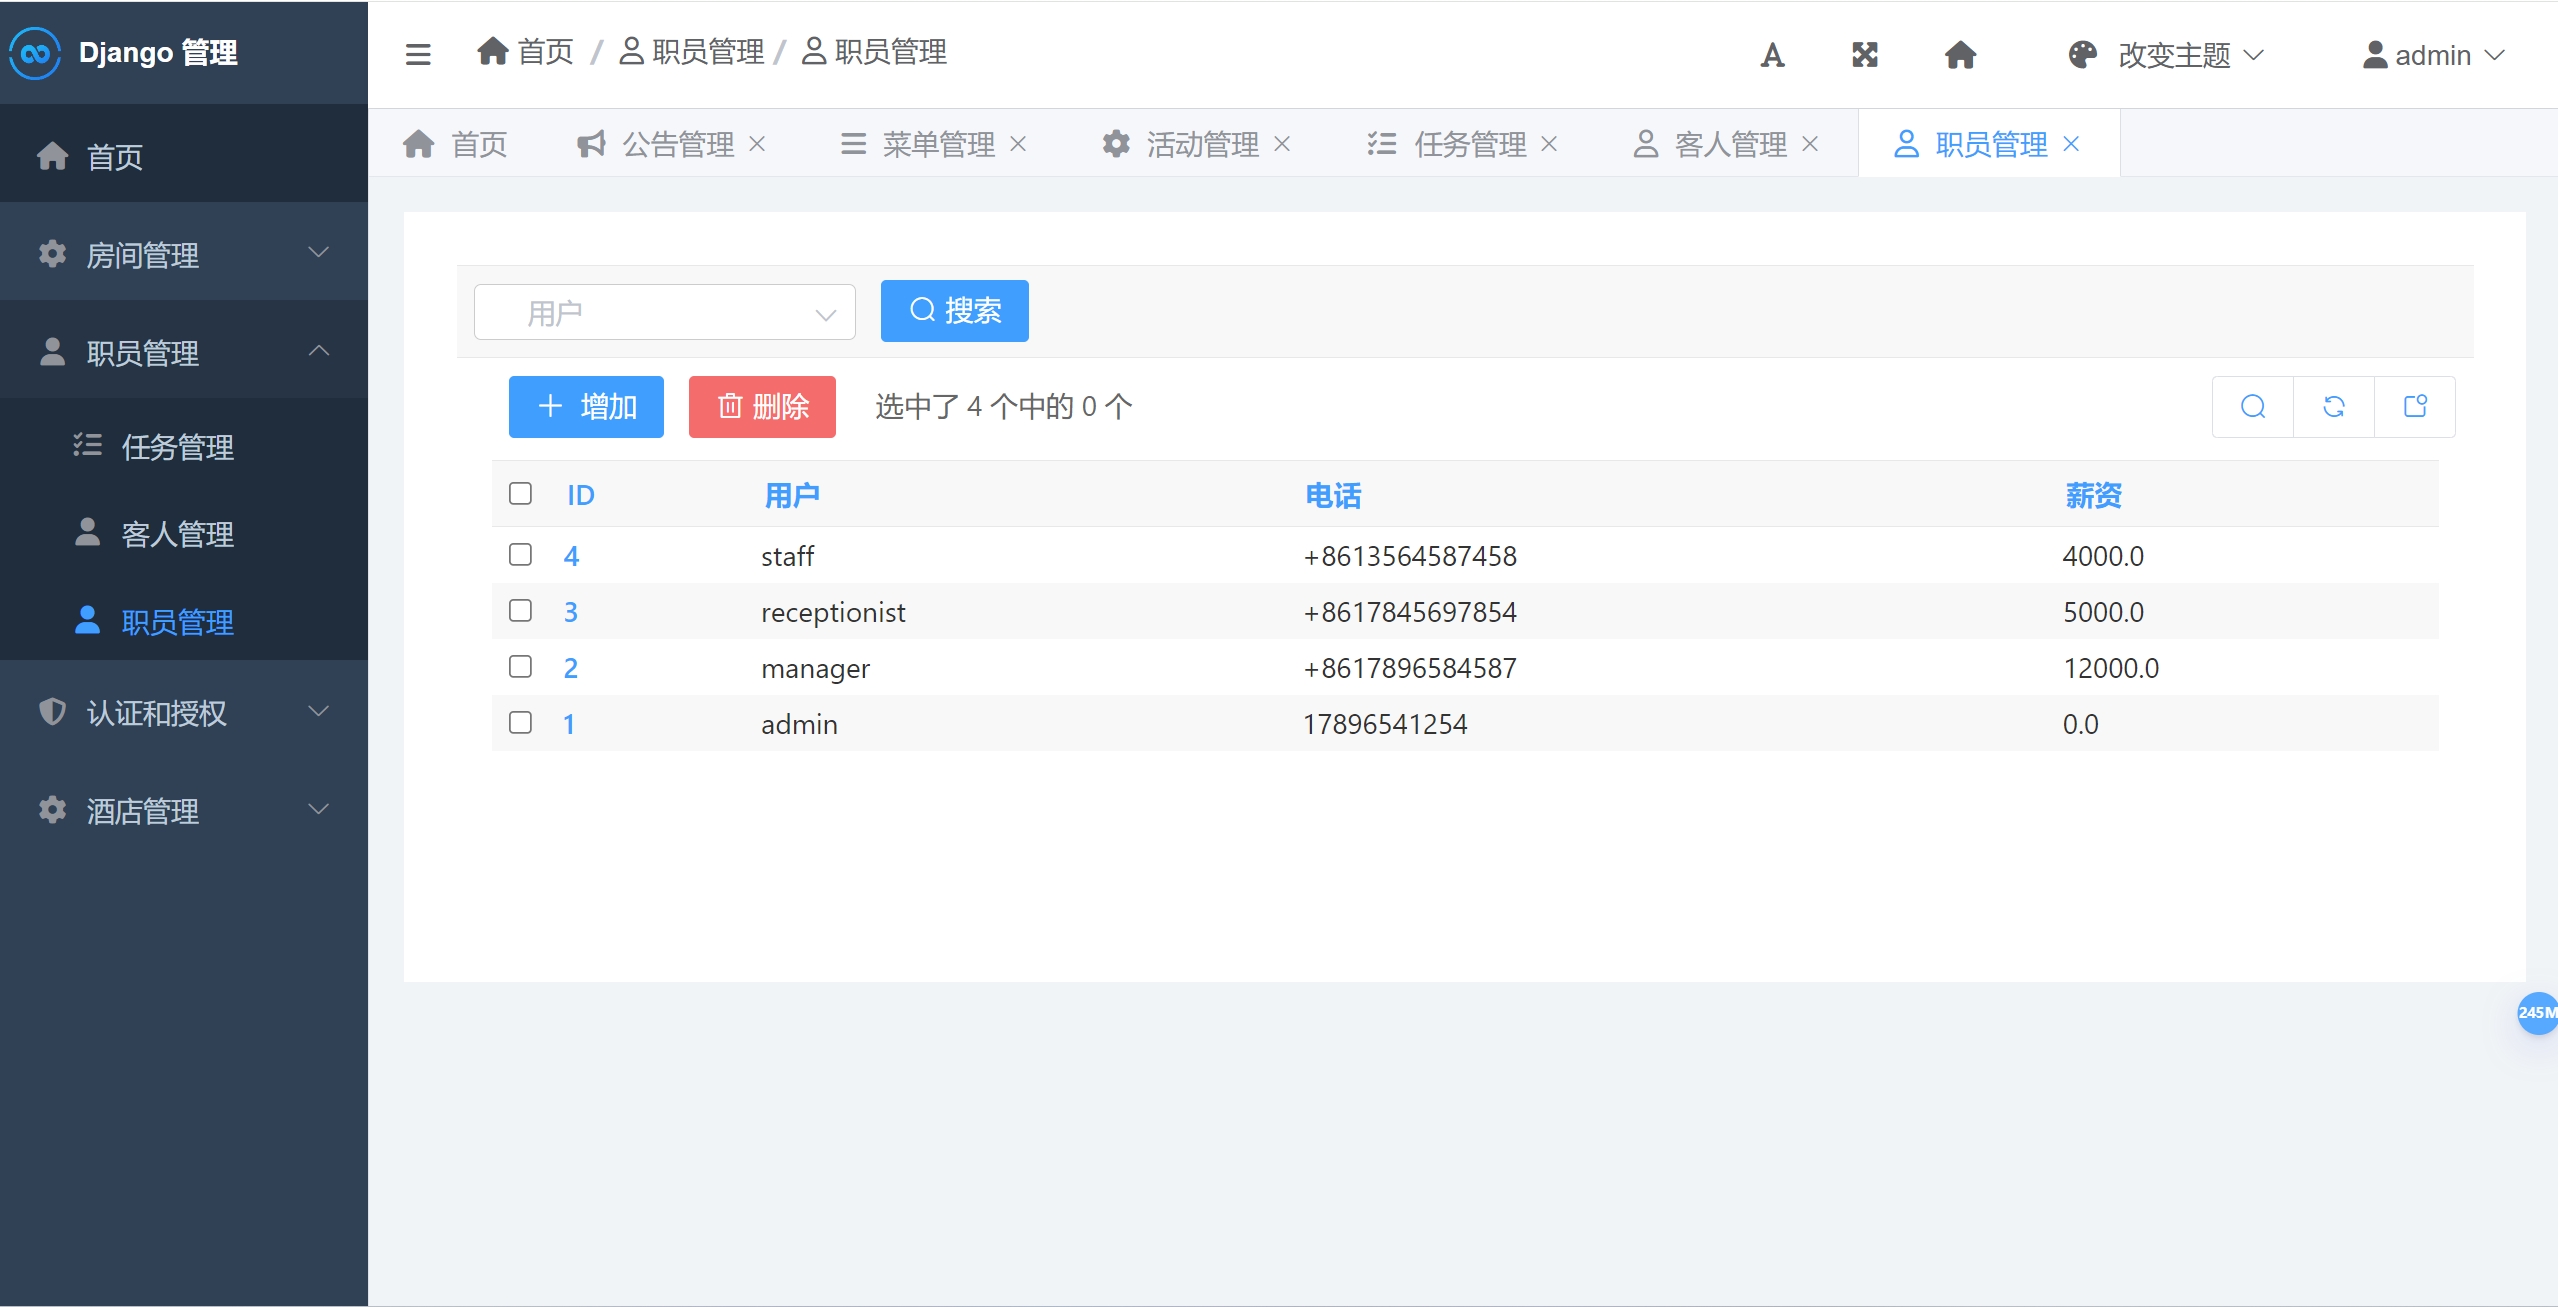Viewport: 2558px width, 1307px height.
Task: Close the 菜单管理 tab
Action: pos(1018,144)
